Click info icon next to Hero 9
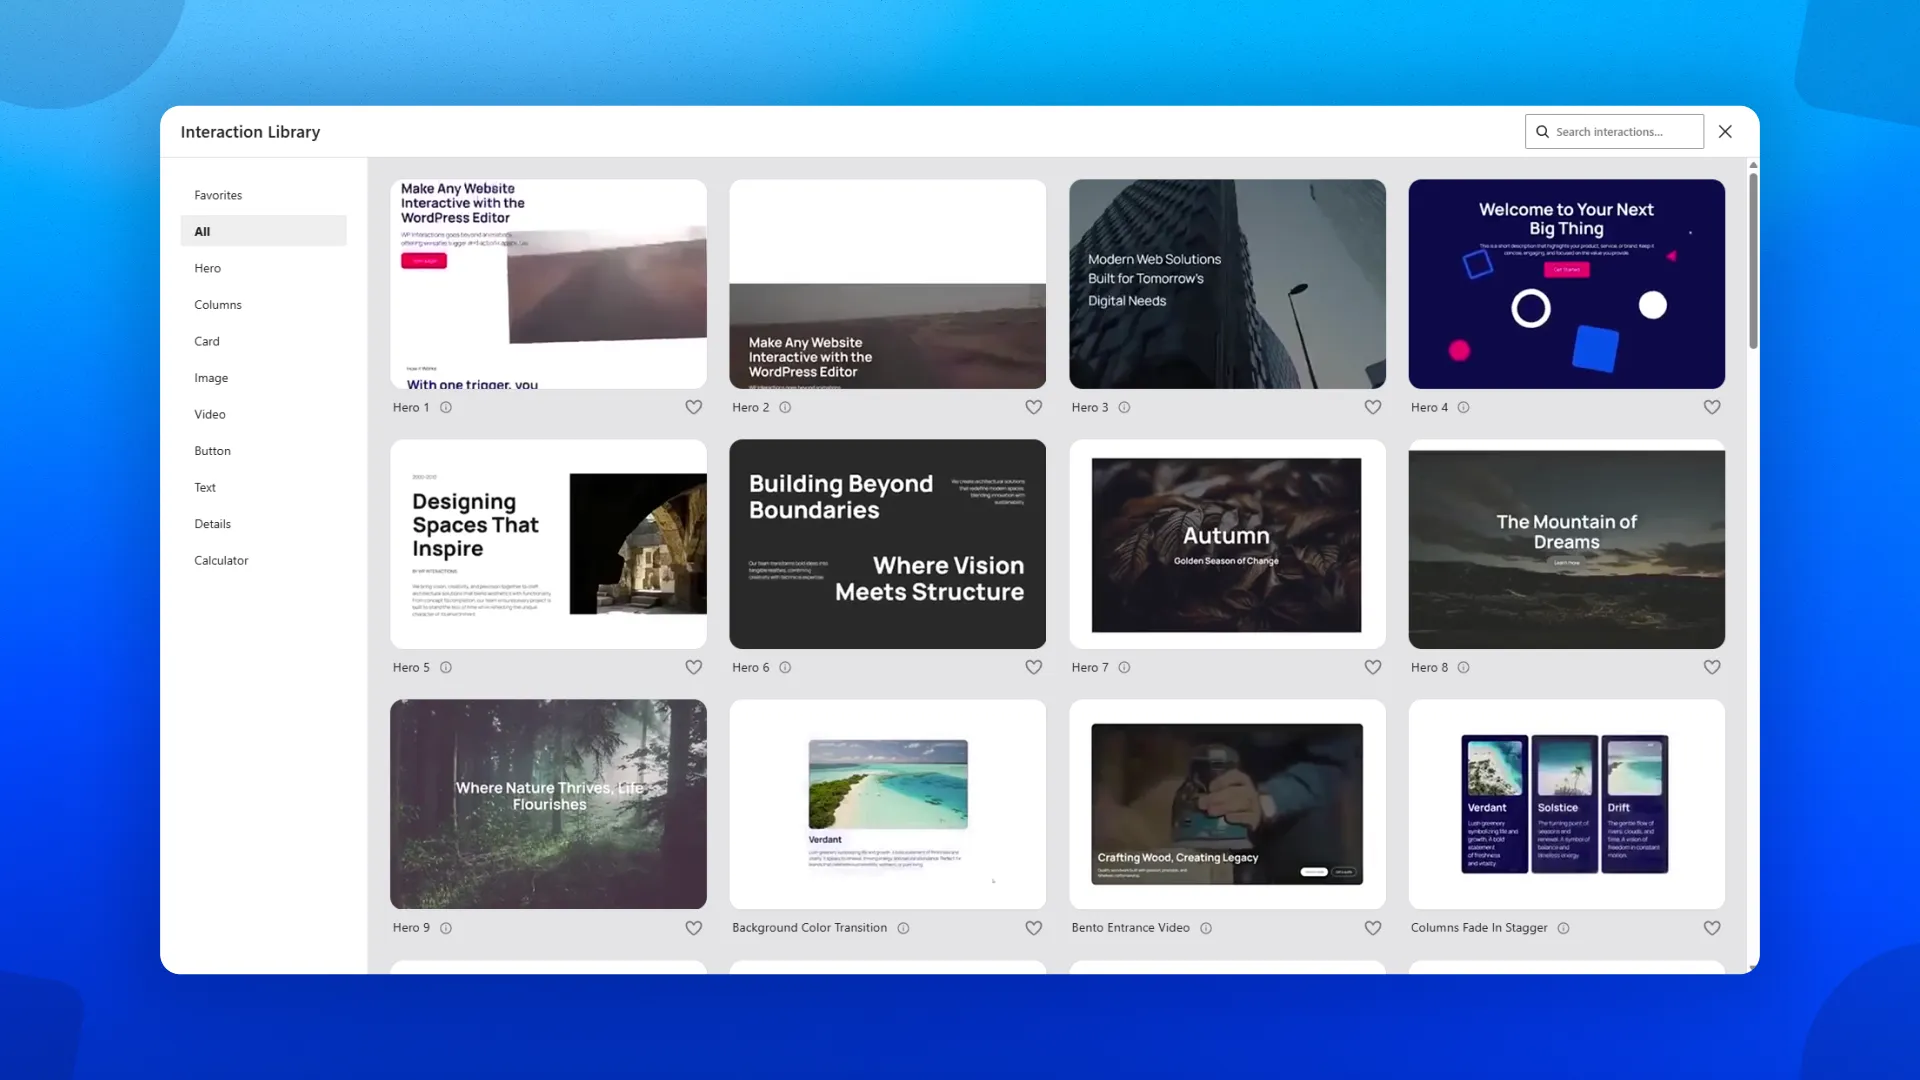This screenshot has height=1080, width=1920. pyautogui.click(x=446, y=928)
